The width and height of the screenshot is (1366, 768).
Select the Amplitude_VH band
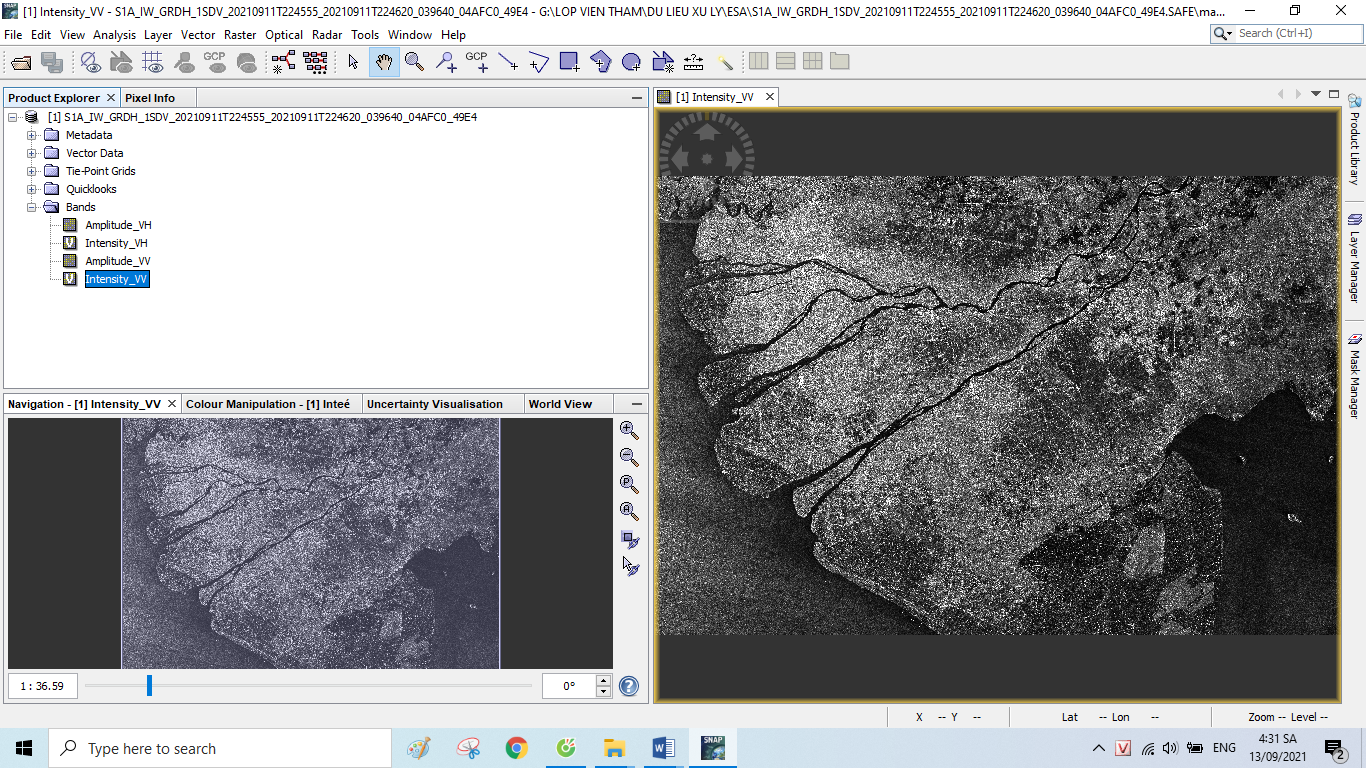click(118, 225)
